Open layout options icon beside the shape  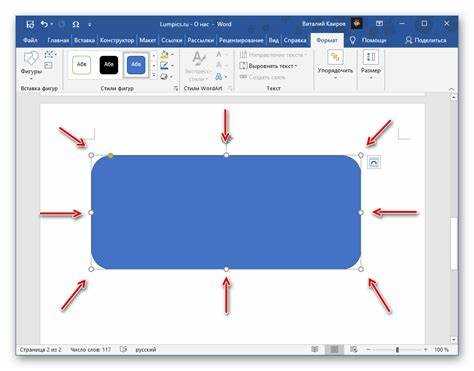pos(374,163)
